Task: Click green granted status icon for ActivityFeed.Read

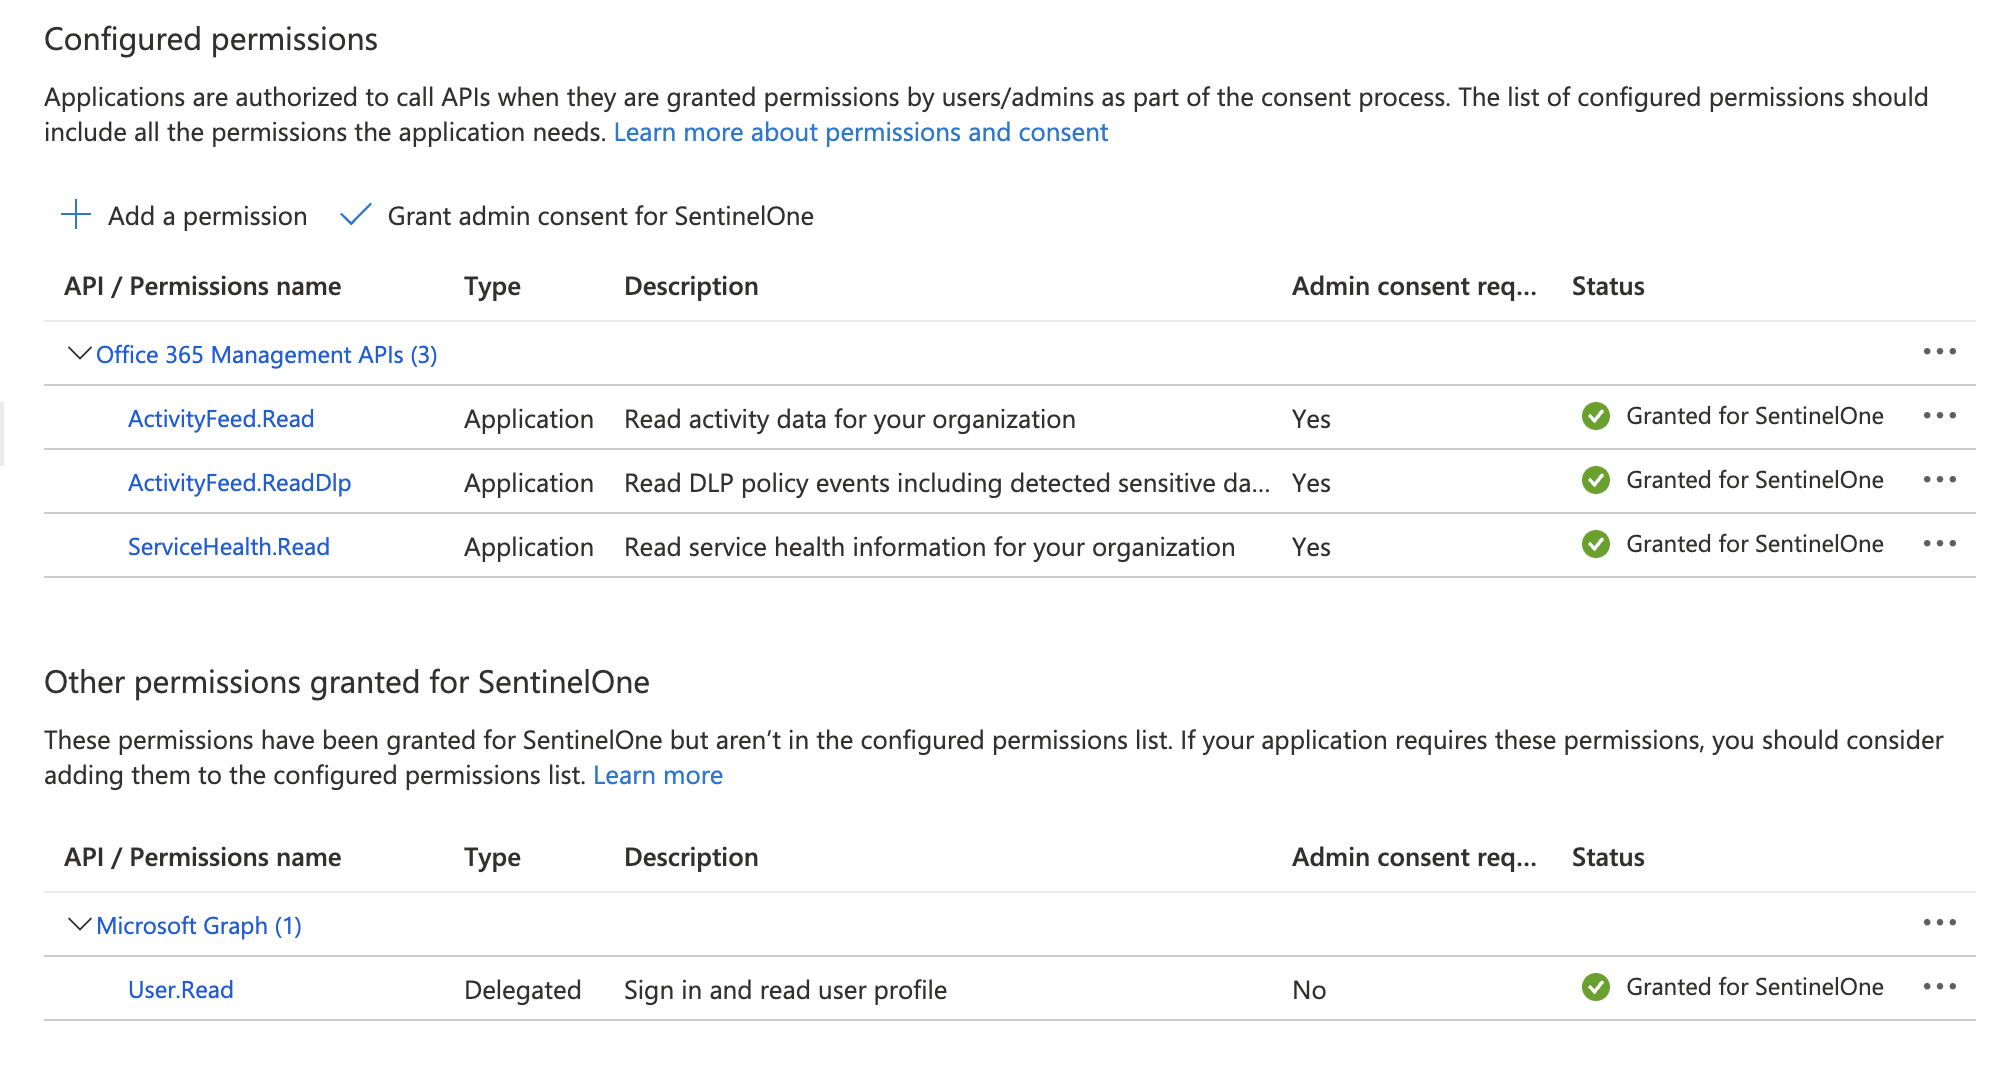Action: 1596,416
